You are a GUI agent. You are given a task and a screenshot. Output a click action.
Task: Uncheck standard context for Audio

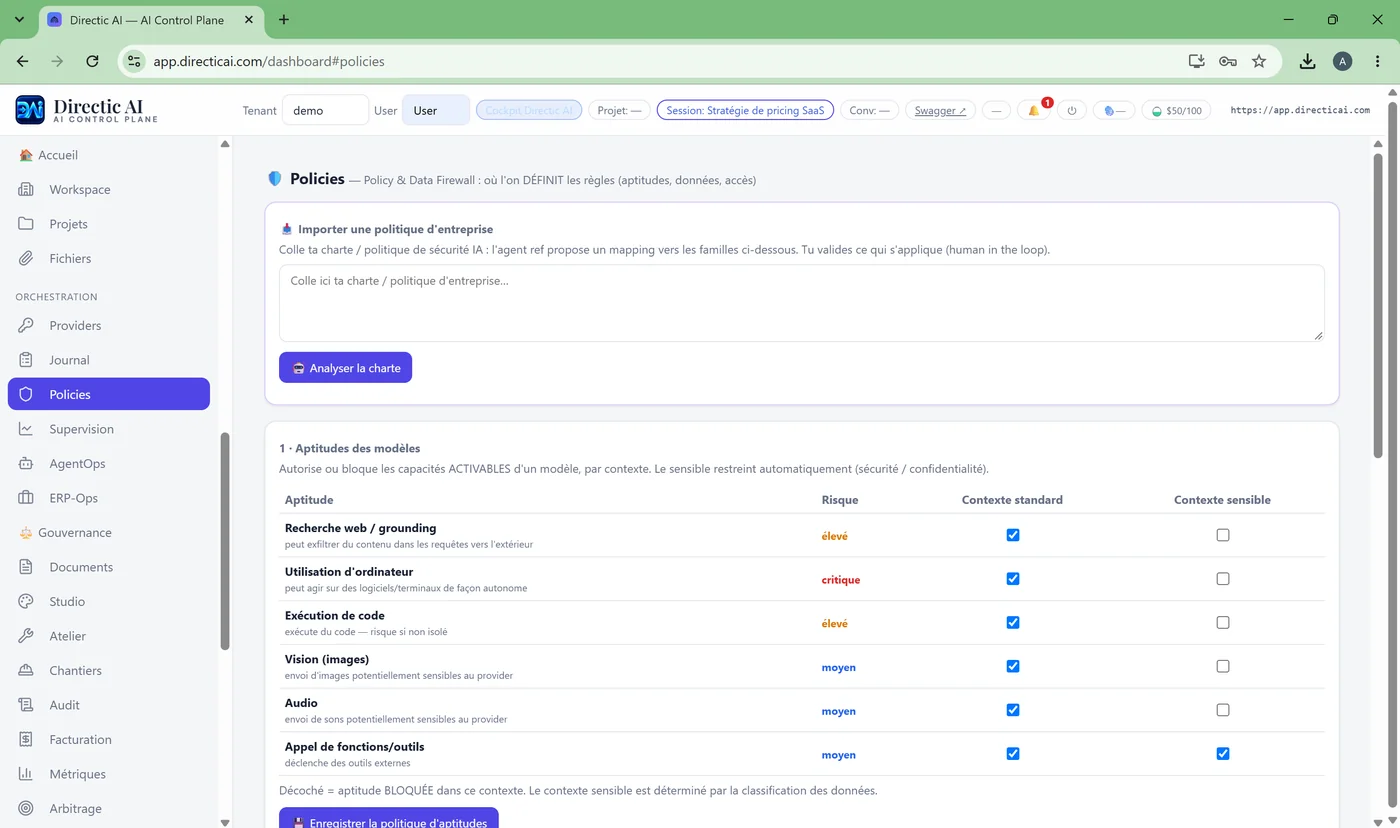pos(1013,710)
